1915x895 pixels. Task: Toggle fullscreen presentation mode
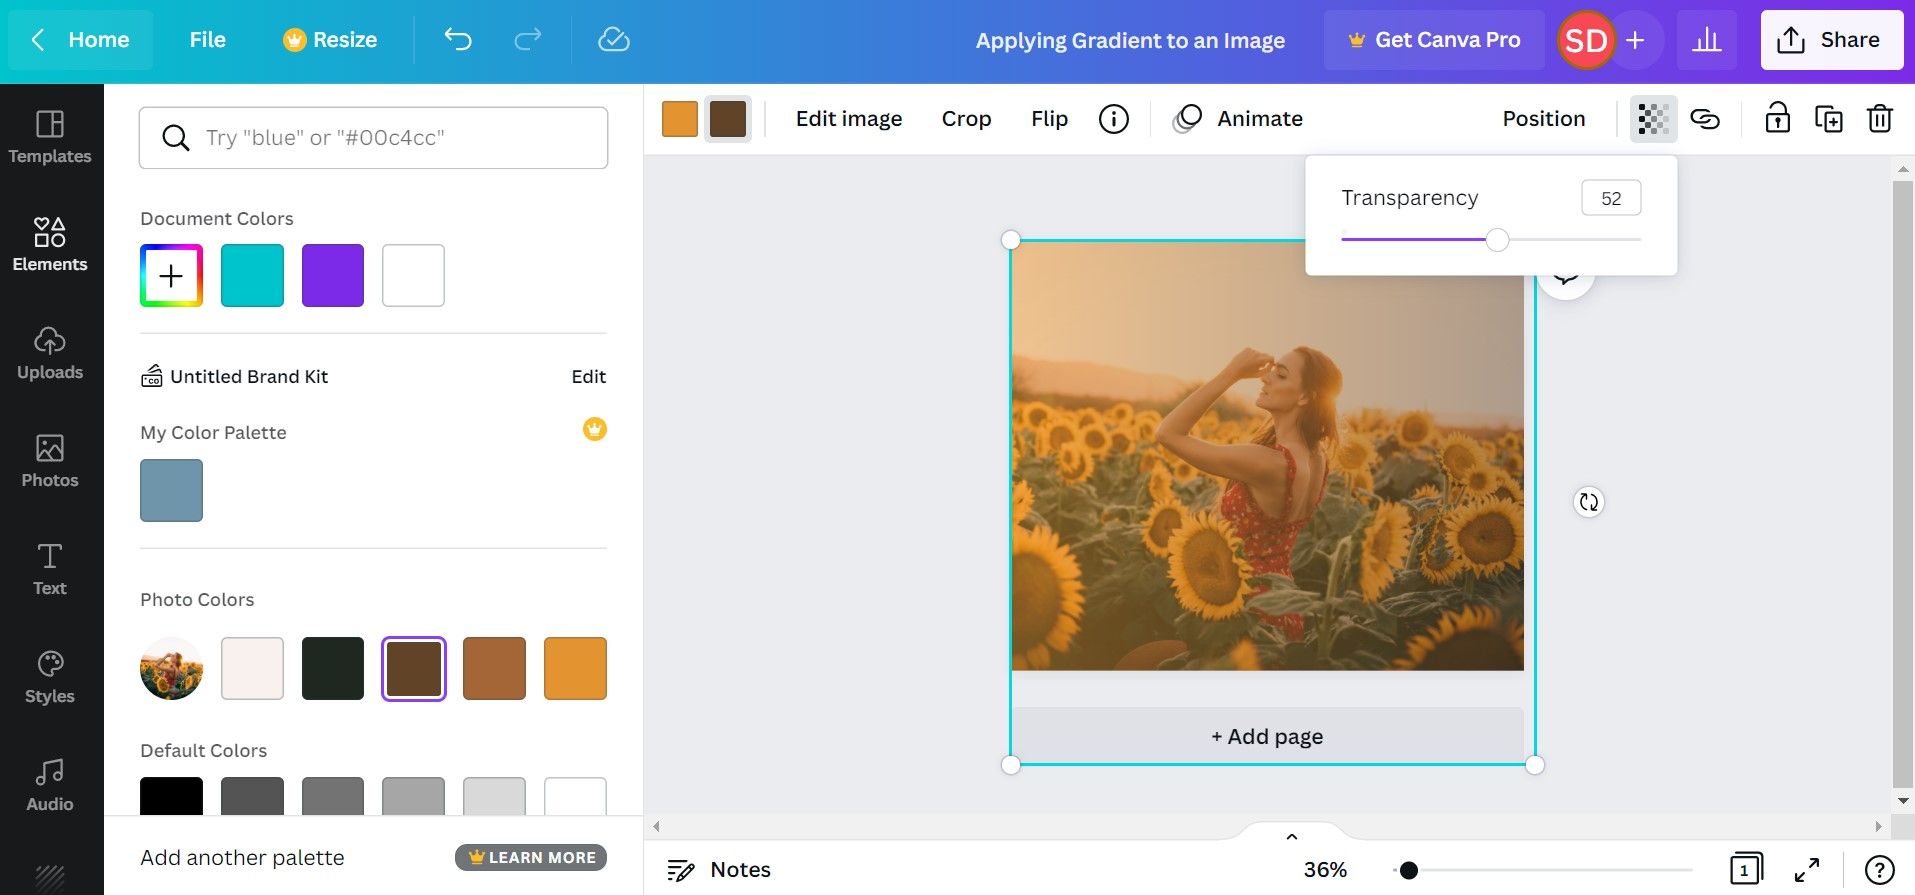click(x=1807, y=870)
